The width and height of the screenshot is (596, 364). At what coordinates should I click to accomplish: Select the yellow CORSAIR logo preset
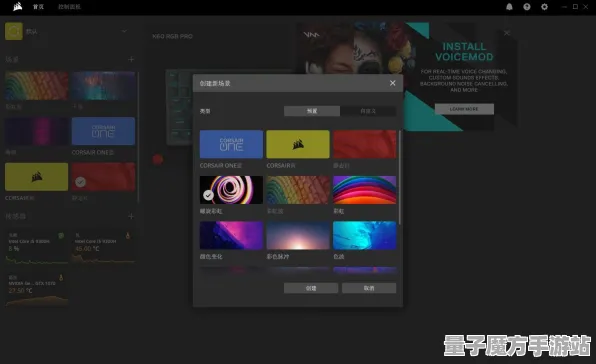(x=298, y=144)
